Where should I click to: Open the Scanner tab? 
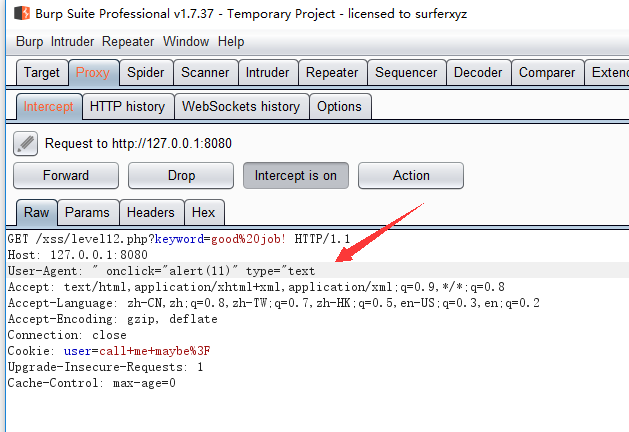pos(205,73)
